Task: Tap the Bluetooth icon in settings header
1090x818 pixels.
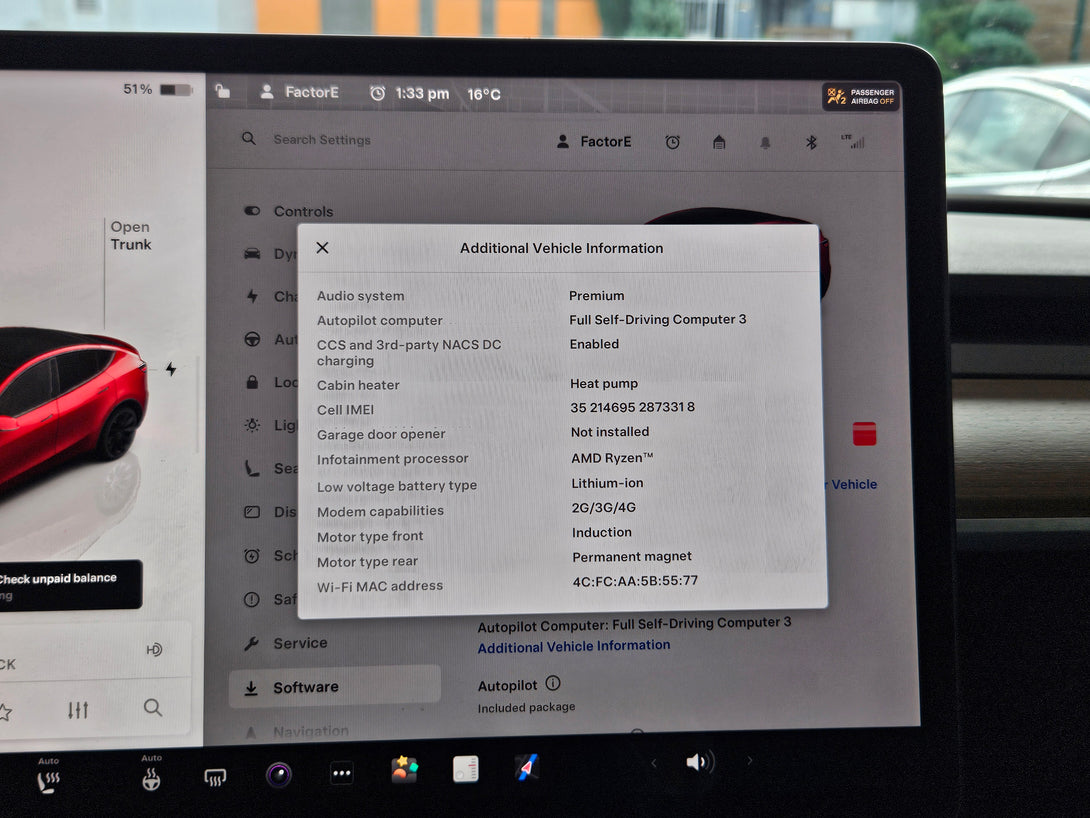Action: tap(811, 143)
